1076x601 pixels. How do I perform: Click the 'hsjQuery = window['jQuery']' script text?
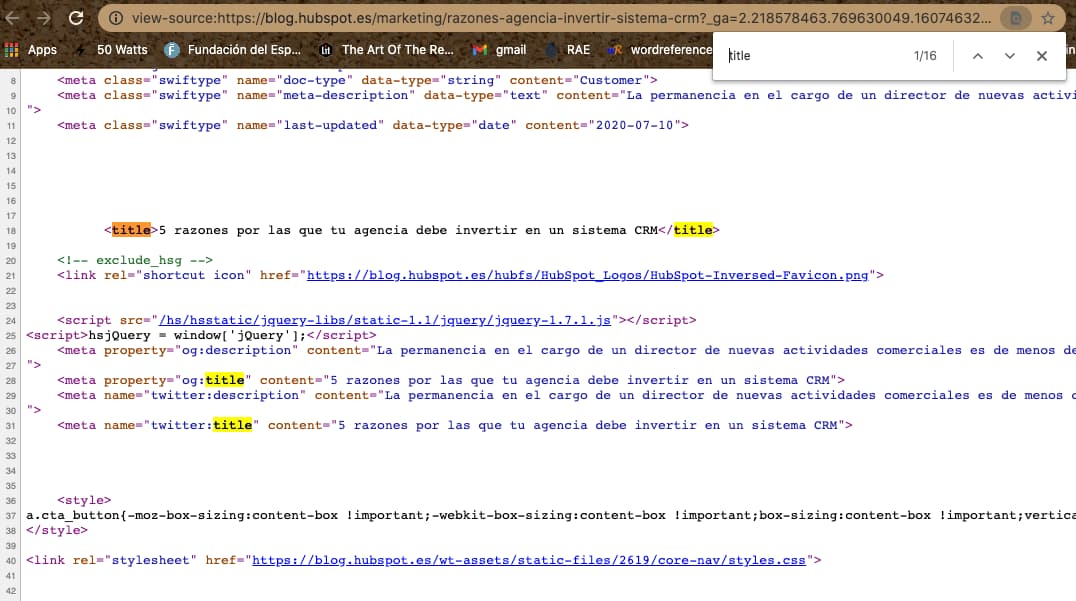pyautogui.click(x=196, y=335)
